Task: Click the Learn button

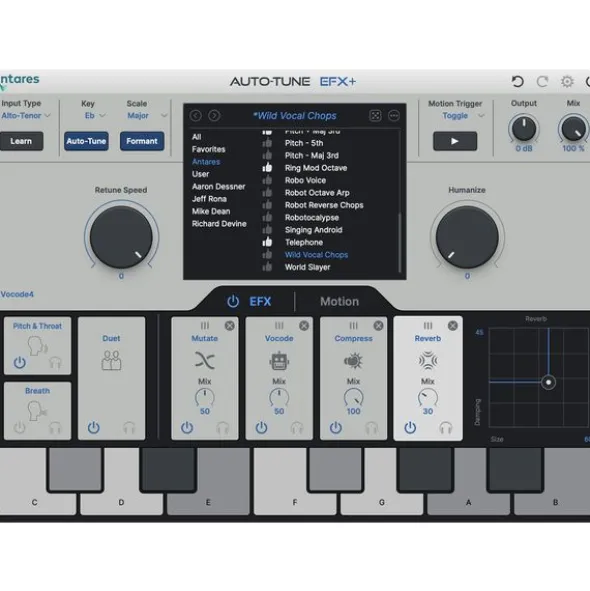Action: 21,141
